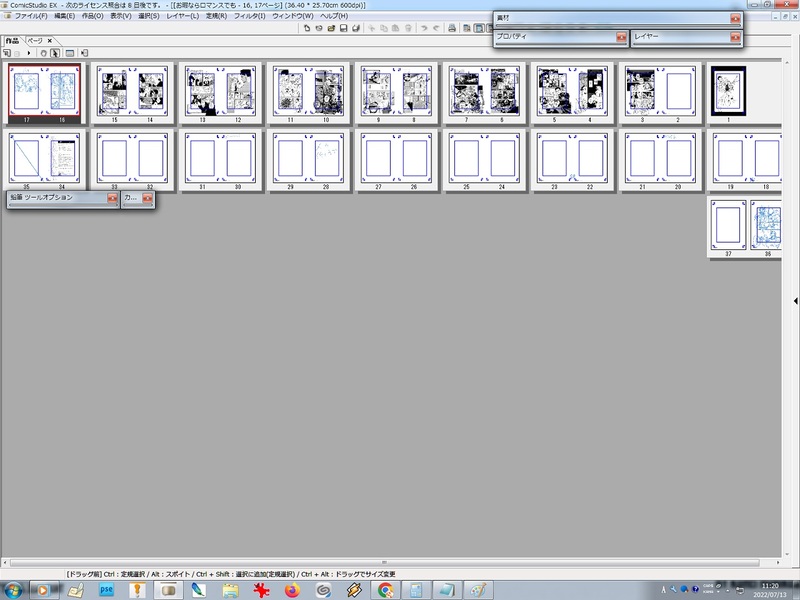Expand the side panel with the right-edge arrow
The width and height of the screenshot is (800, 600).
[795, 301]
